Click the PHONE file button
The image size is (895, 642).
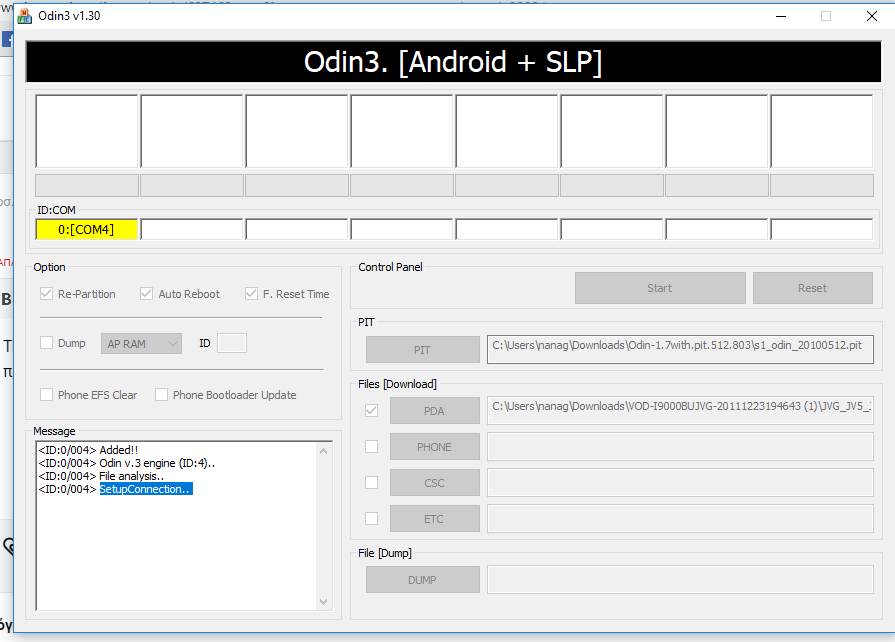(x=435, y=447)
